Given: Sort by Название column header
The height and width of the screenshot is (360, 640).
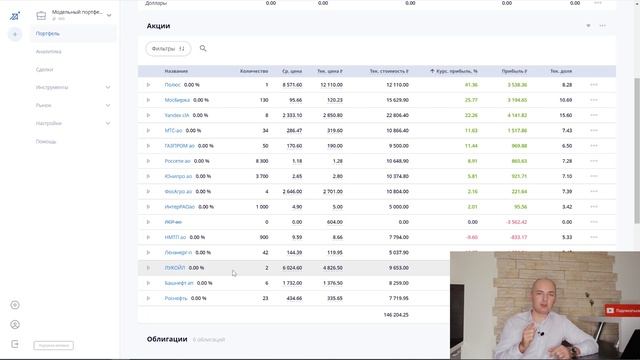Looking at the screenshot, I should (176, 71).
